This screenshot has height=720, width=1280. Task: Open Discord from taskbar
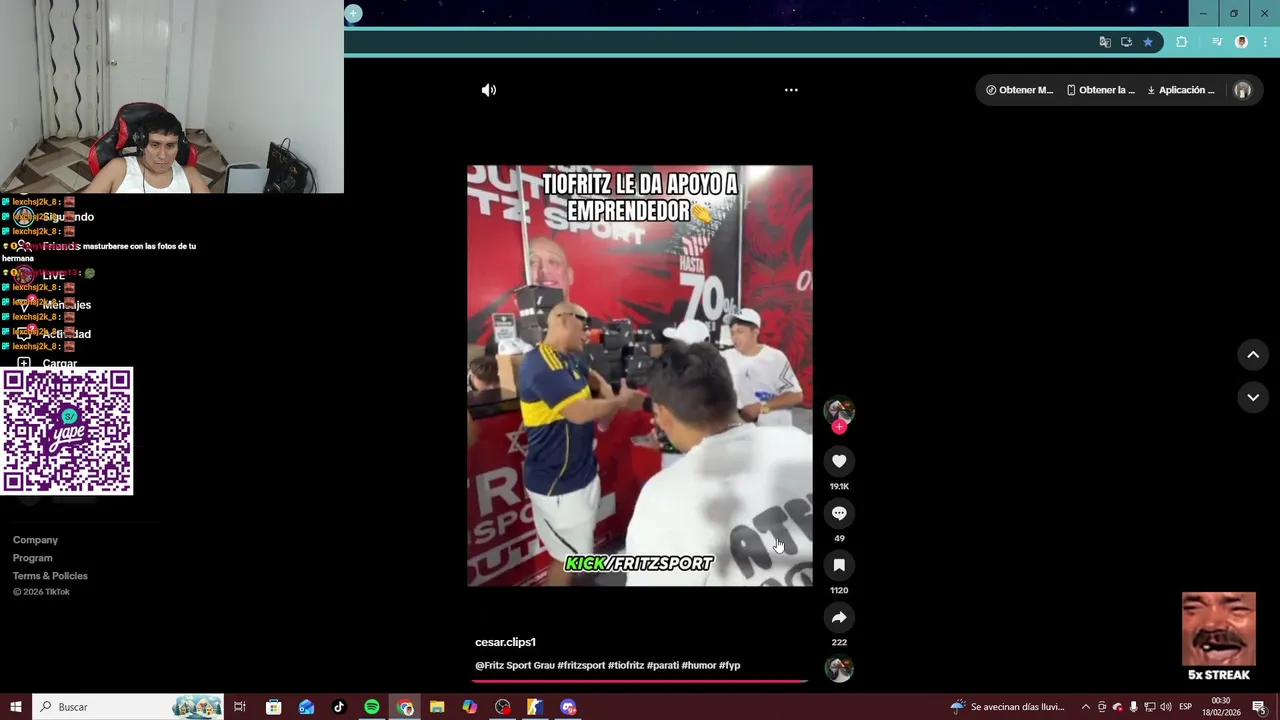(x=568, y=707)
